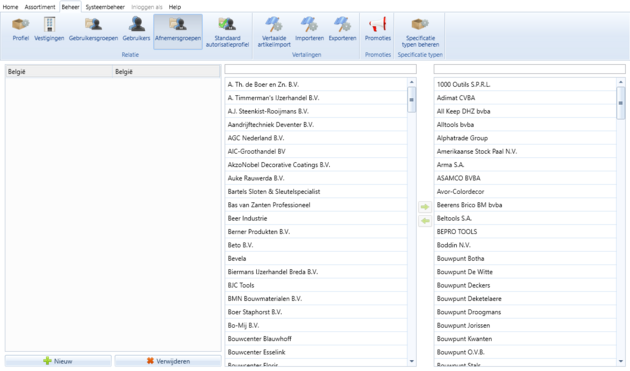This screenshot has height=371, width=630.
Task: Click the Importeren translations icon
Action: [x=309, y=29]
